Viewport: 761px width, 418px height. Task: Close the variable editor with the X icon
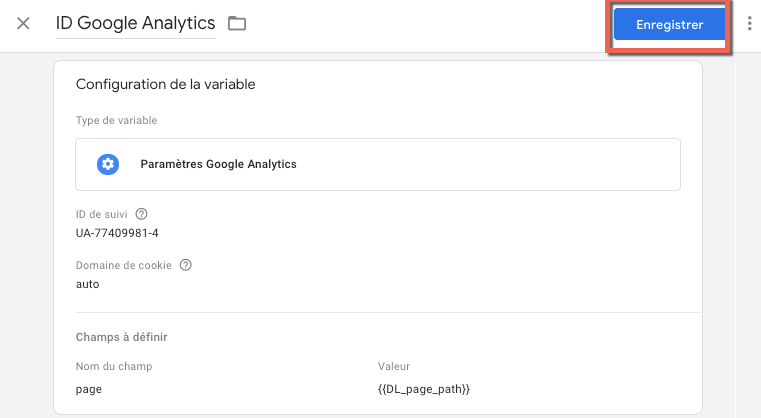(23, 23)
